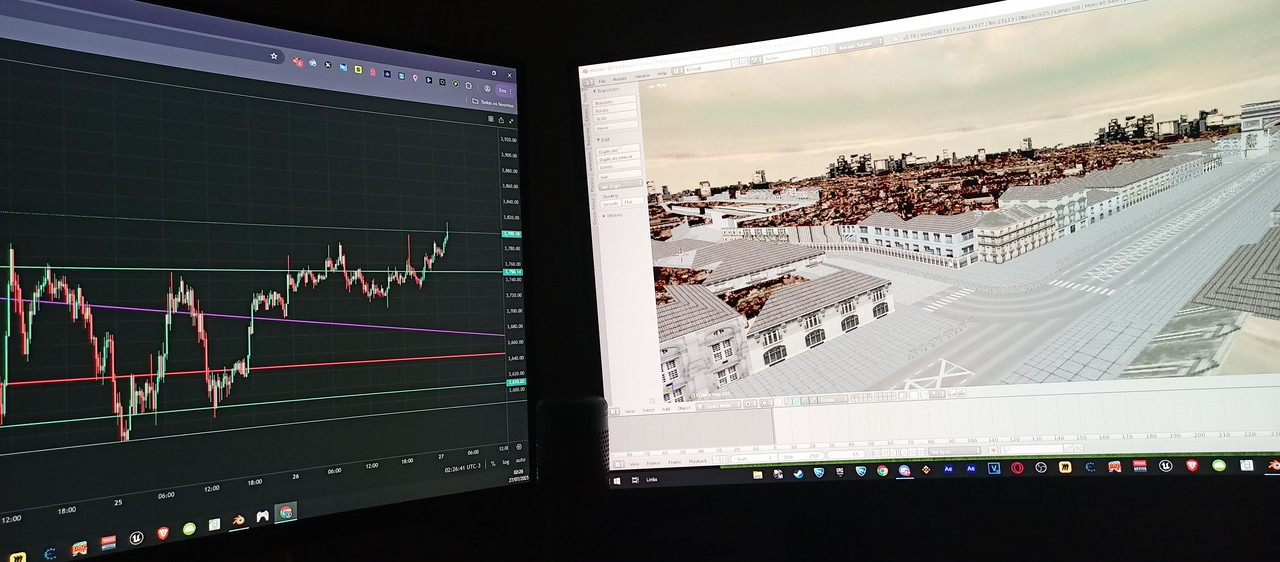
Task: Open the Object Mode dropdown in 3D view header
Action: (719, 405)
